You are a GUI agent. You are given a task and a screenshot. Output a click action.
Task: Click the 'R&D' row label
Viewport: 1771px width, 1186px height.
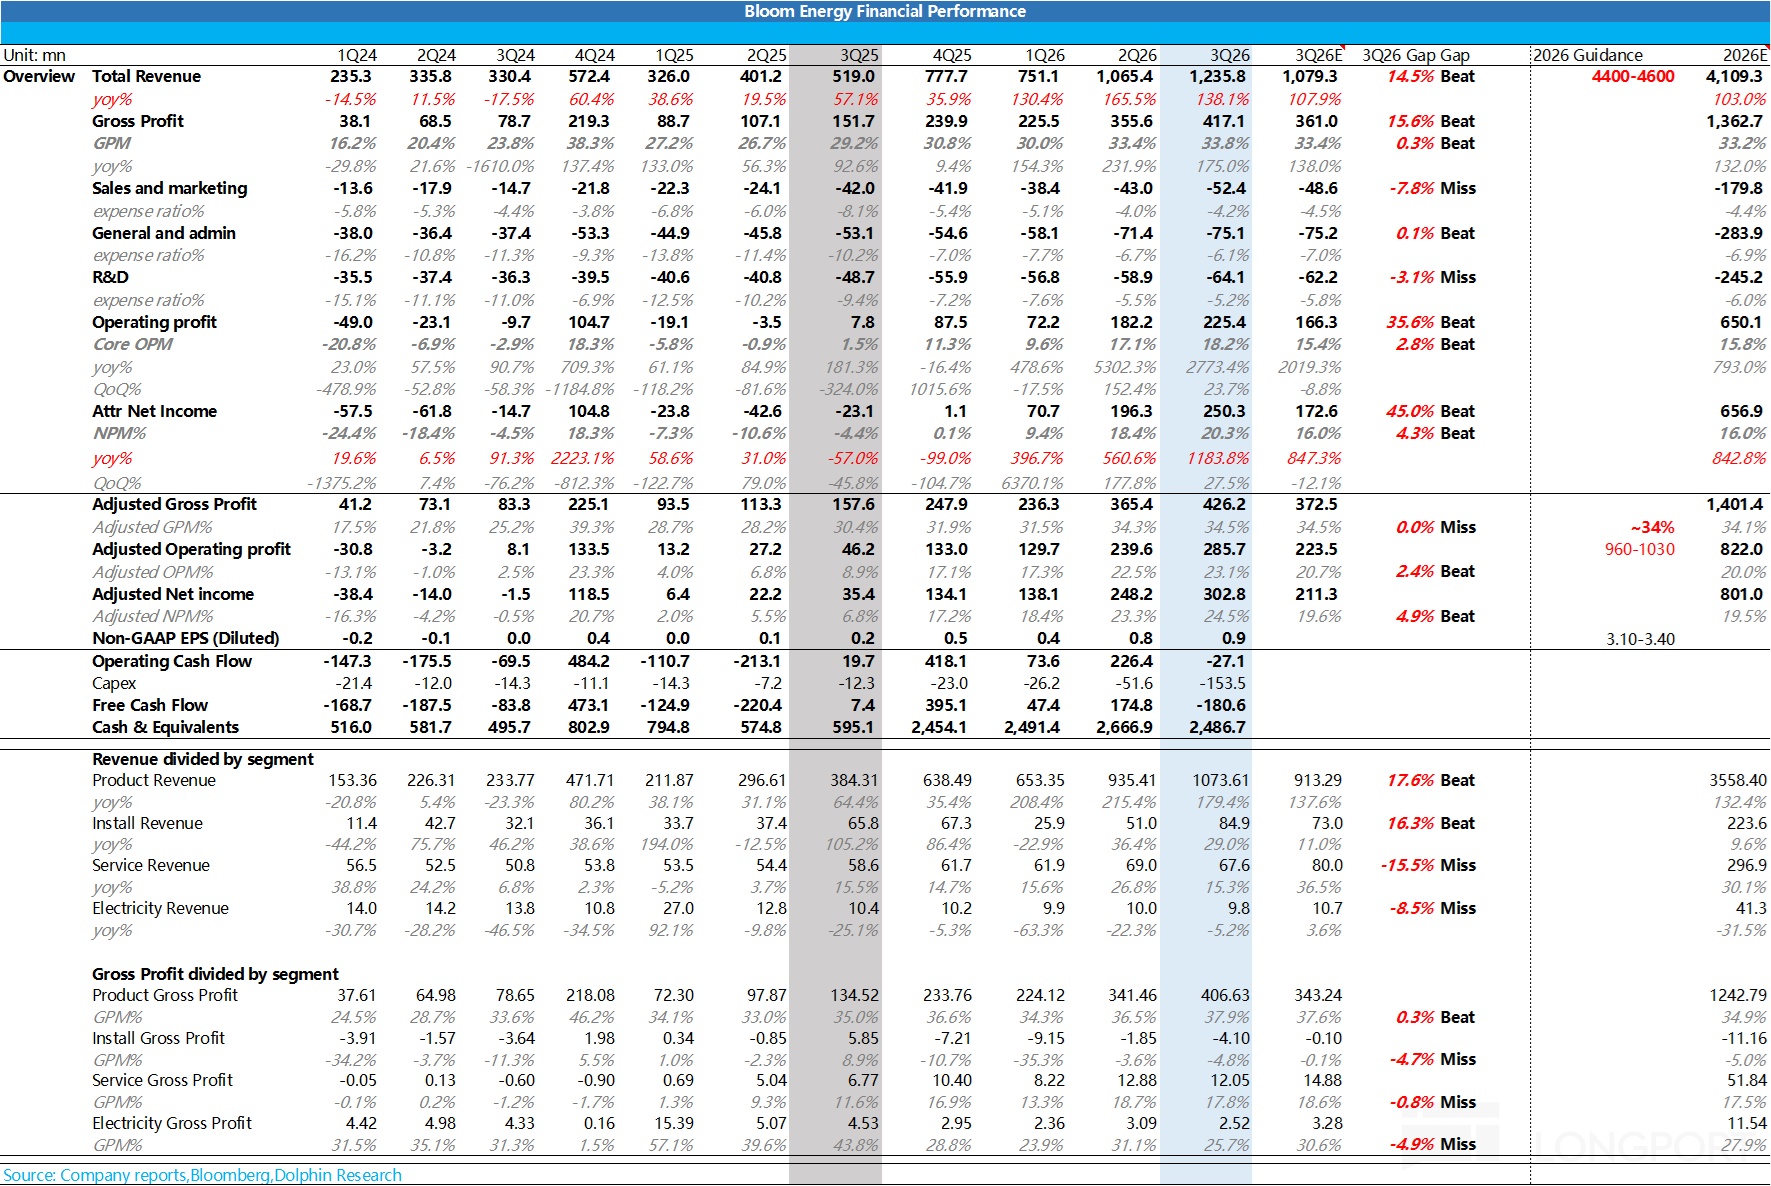(110, 277)
